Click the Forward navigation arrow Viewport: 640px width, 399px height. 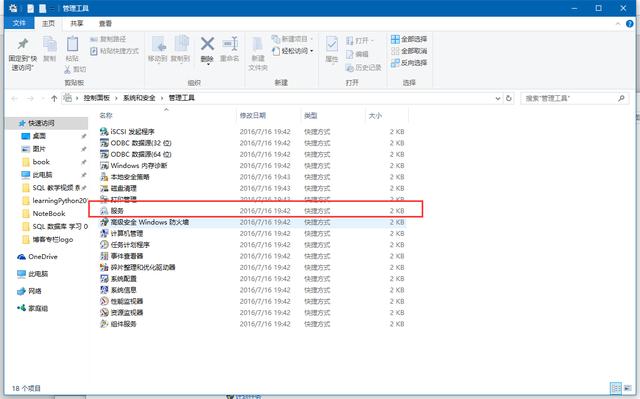(30, 98)
